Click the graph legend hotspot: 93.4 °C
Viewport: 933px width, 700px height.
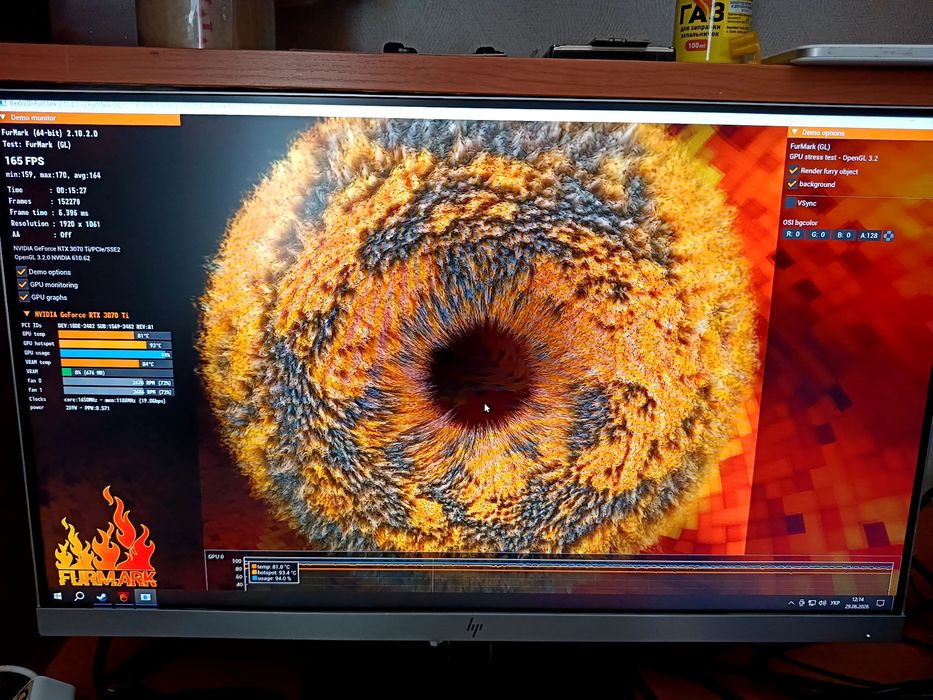[x=274, y=573]
